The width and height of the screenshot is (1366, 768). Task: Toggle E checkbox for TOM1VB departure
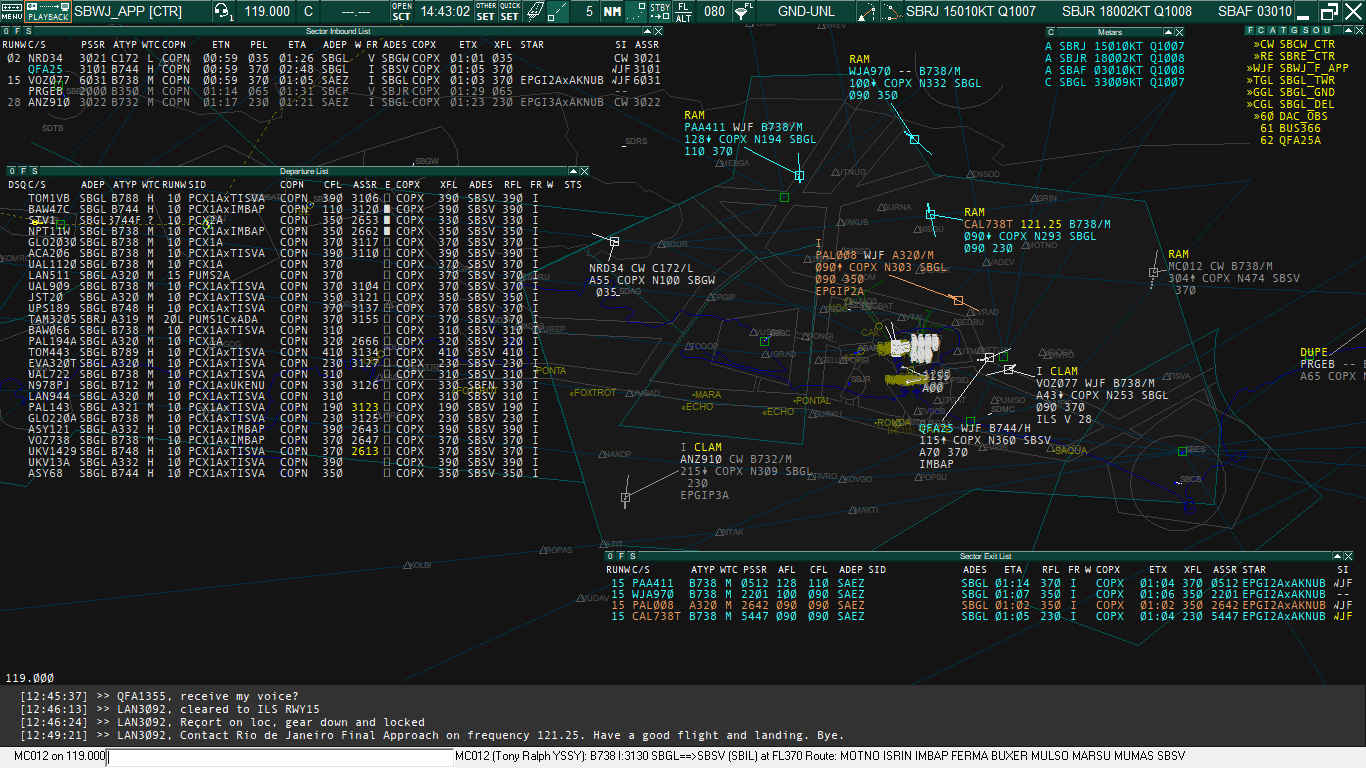(387, 198)
